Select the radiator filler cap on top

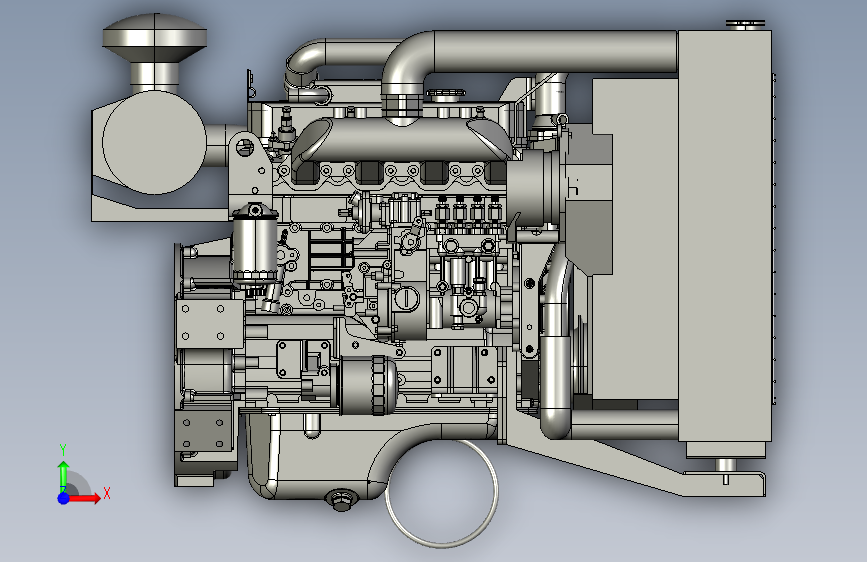(745, 24)
